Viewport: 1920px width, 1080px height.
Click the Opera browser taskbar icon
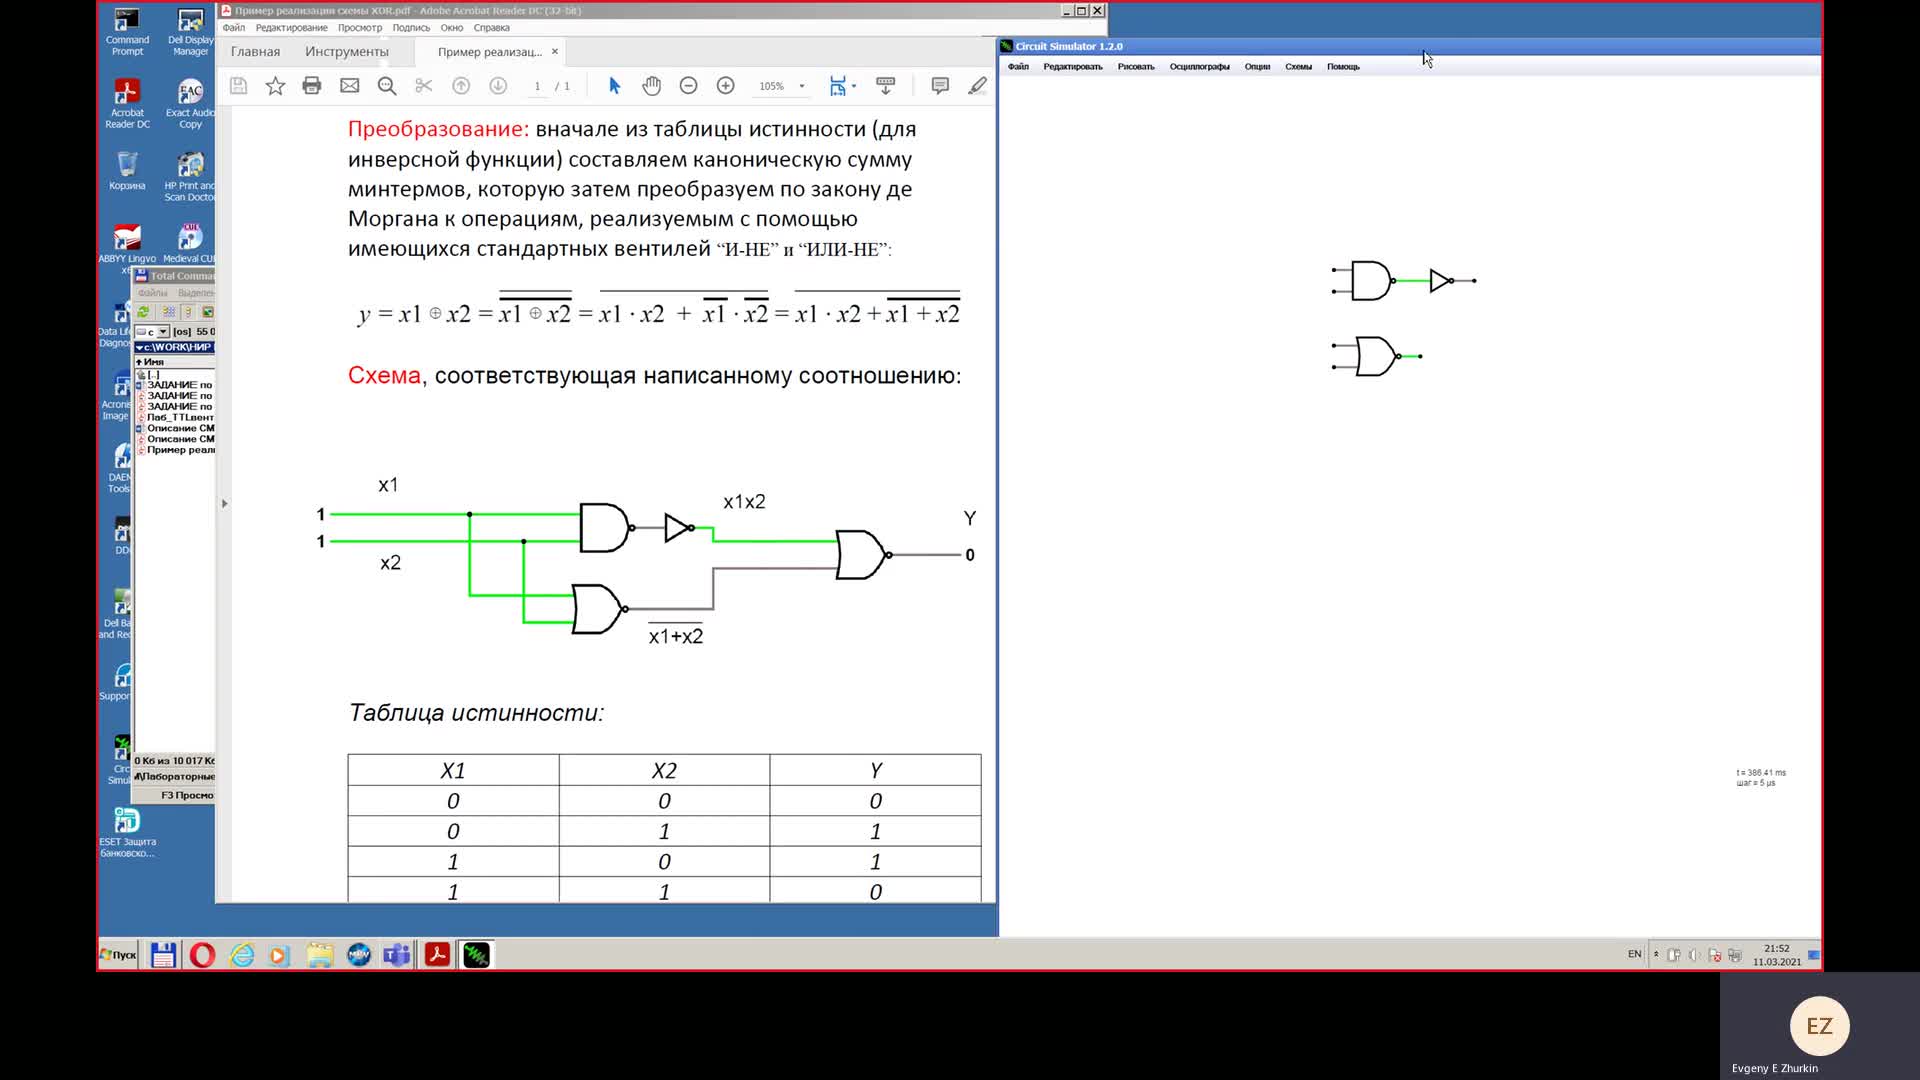coord(202,955)
